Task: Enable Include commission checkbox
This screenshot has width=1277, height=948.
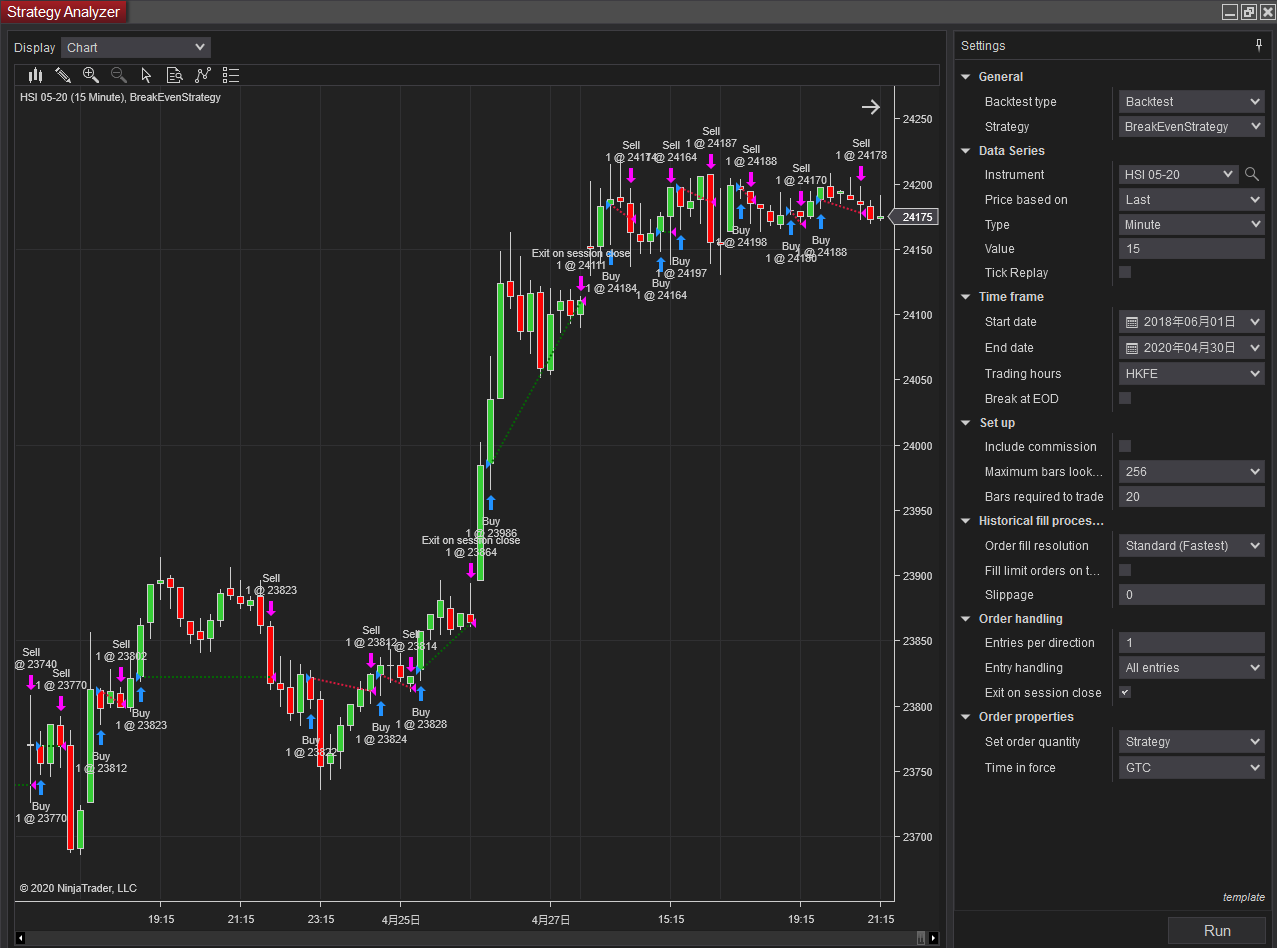Action: pyautogui.click(x=1125, y=446)
